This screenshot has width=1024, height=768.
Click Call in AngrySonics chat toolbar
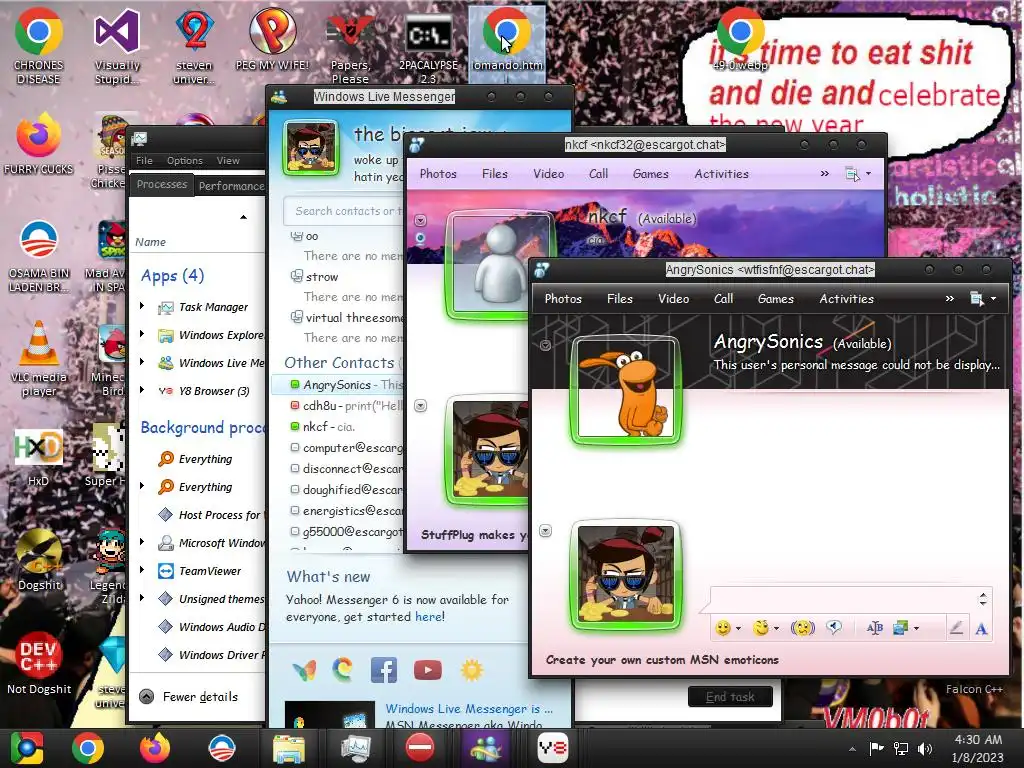pos(724,298)
